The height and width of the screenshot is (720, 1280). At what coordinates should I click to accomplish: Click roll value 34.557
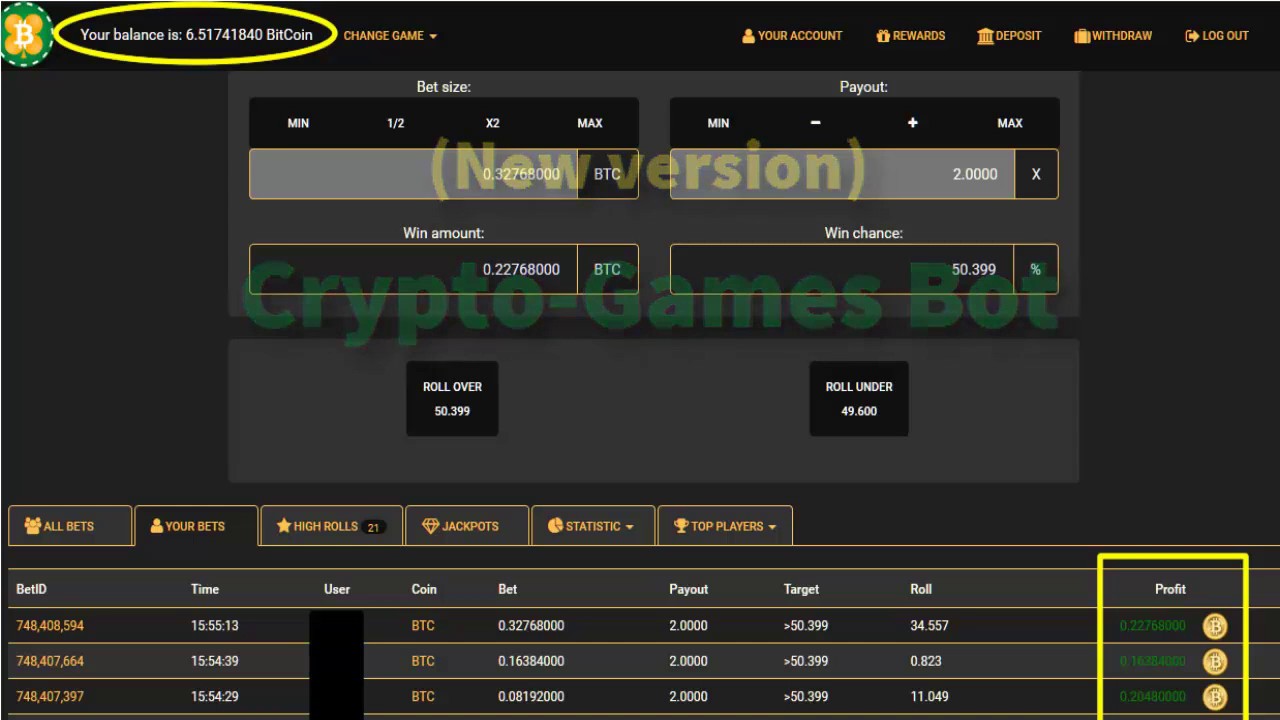click(x=929, y=626)
